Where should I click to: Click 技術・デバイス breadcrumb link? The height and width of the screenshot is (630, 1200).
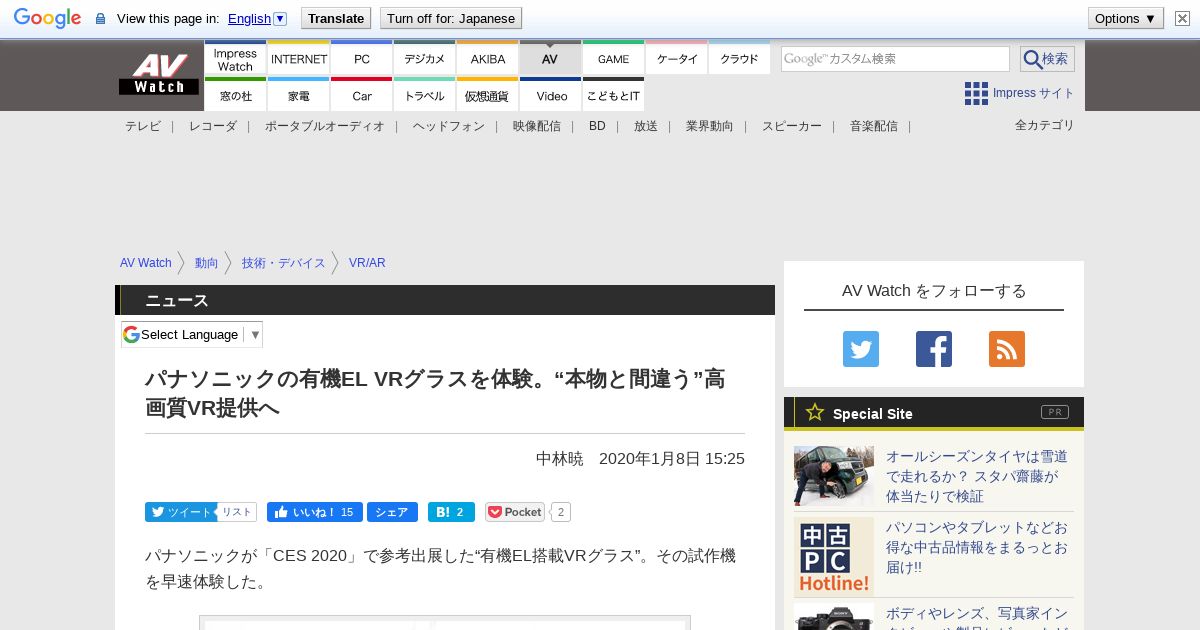pos(284,263)
